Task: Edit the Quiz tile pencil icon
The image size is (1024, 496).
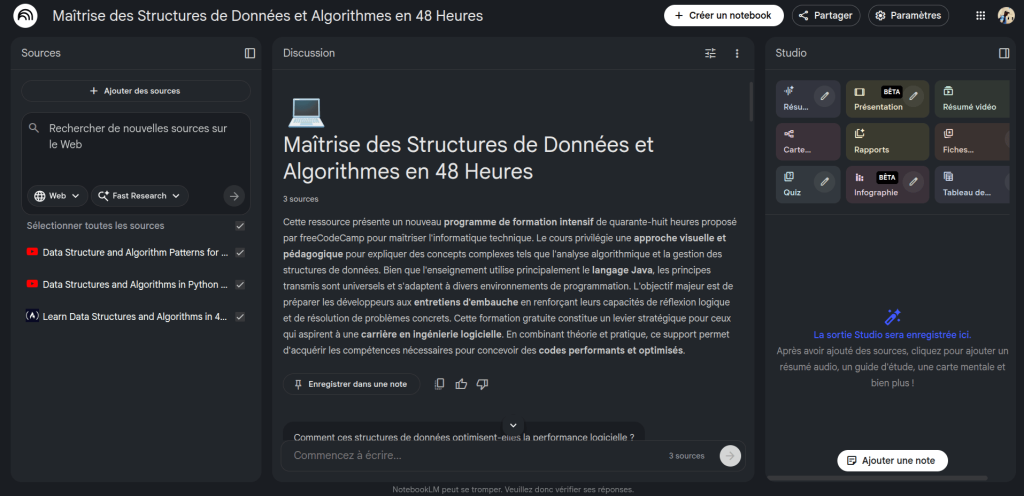Action: click(x=825, y=181)
